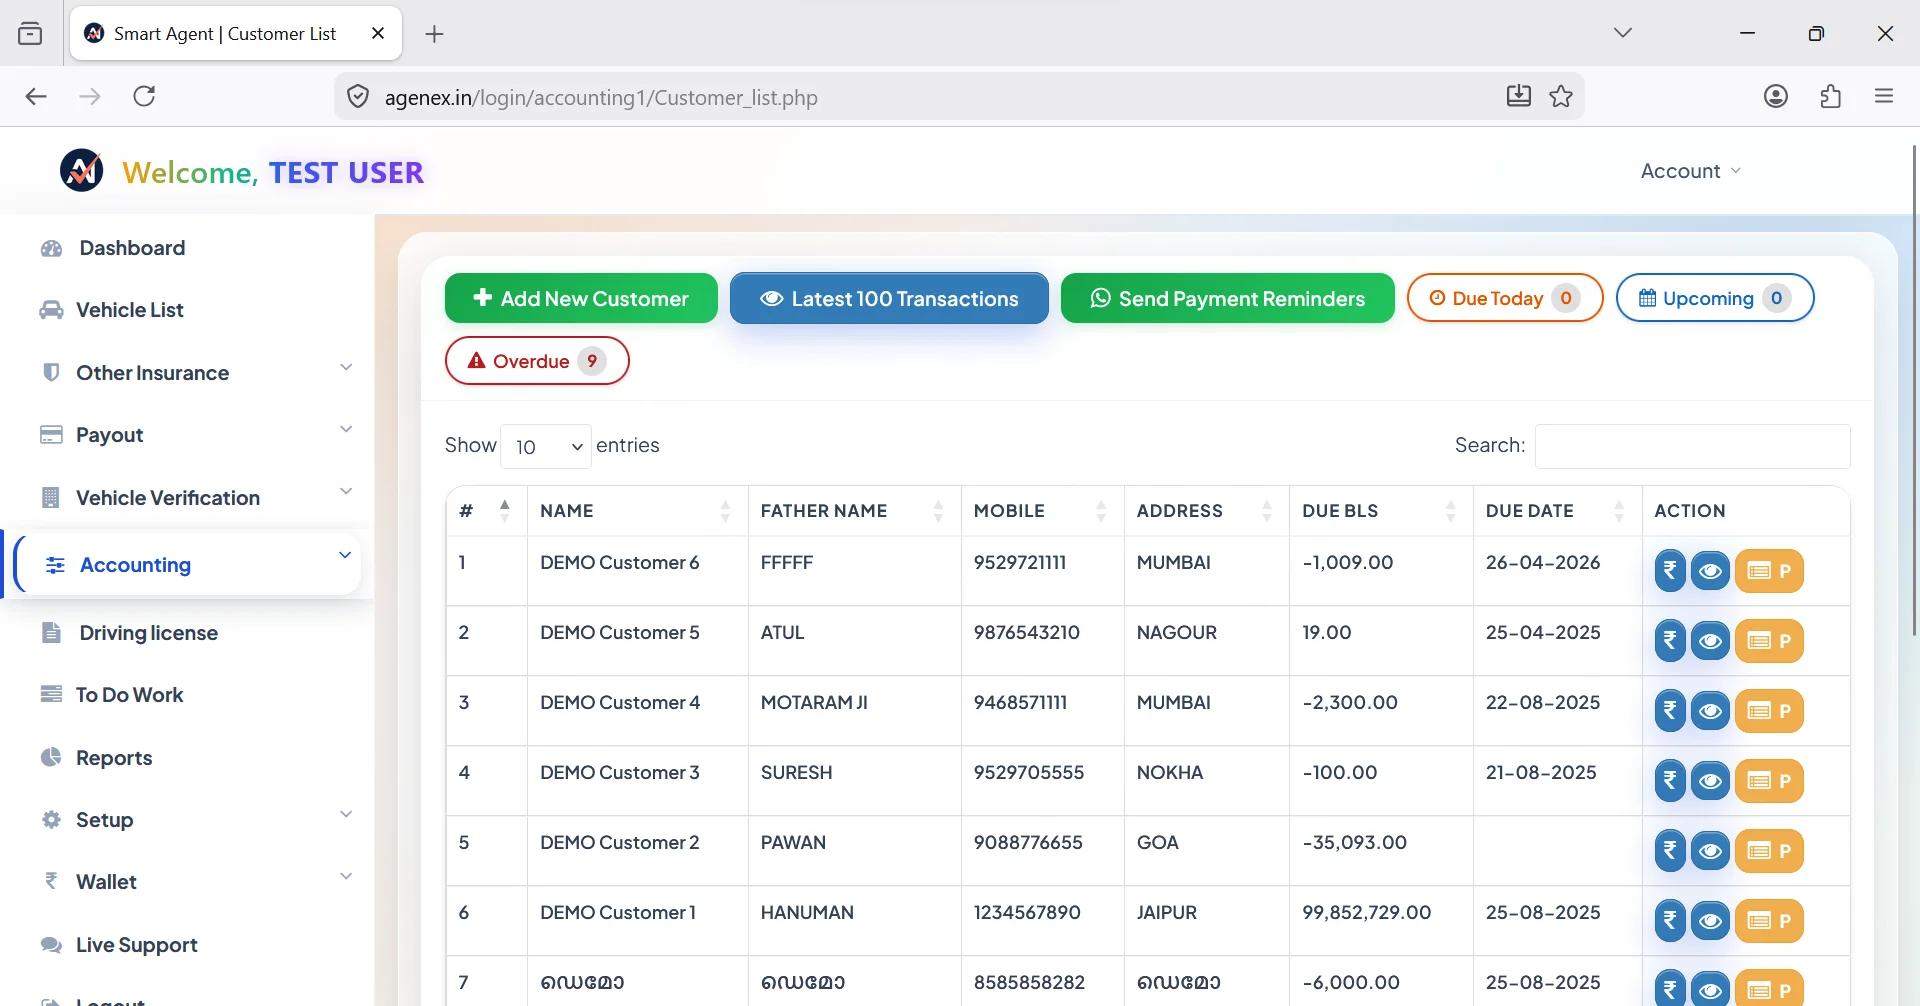Open Reports from the sidebar

pos(114,758)
